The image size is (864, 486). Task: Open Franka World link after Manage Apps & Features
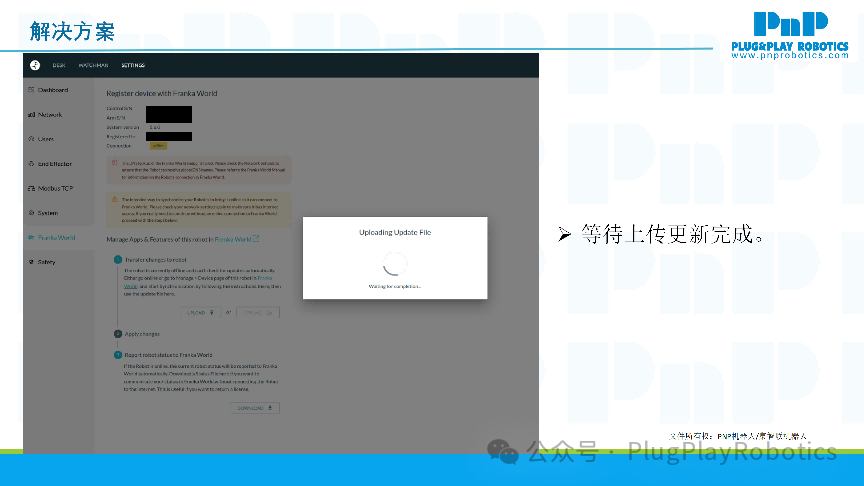pos(236,239)
